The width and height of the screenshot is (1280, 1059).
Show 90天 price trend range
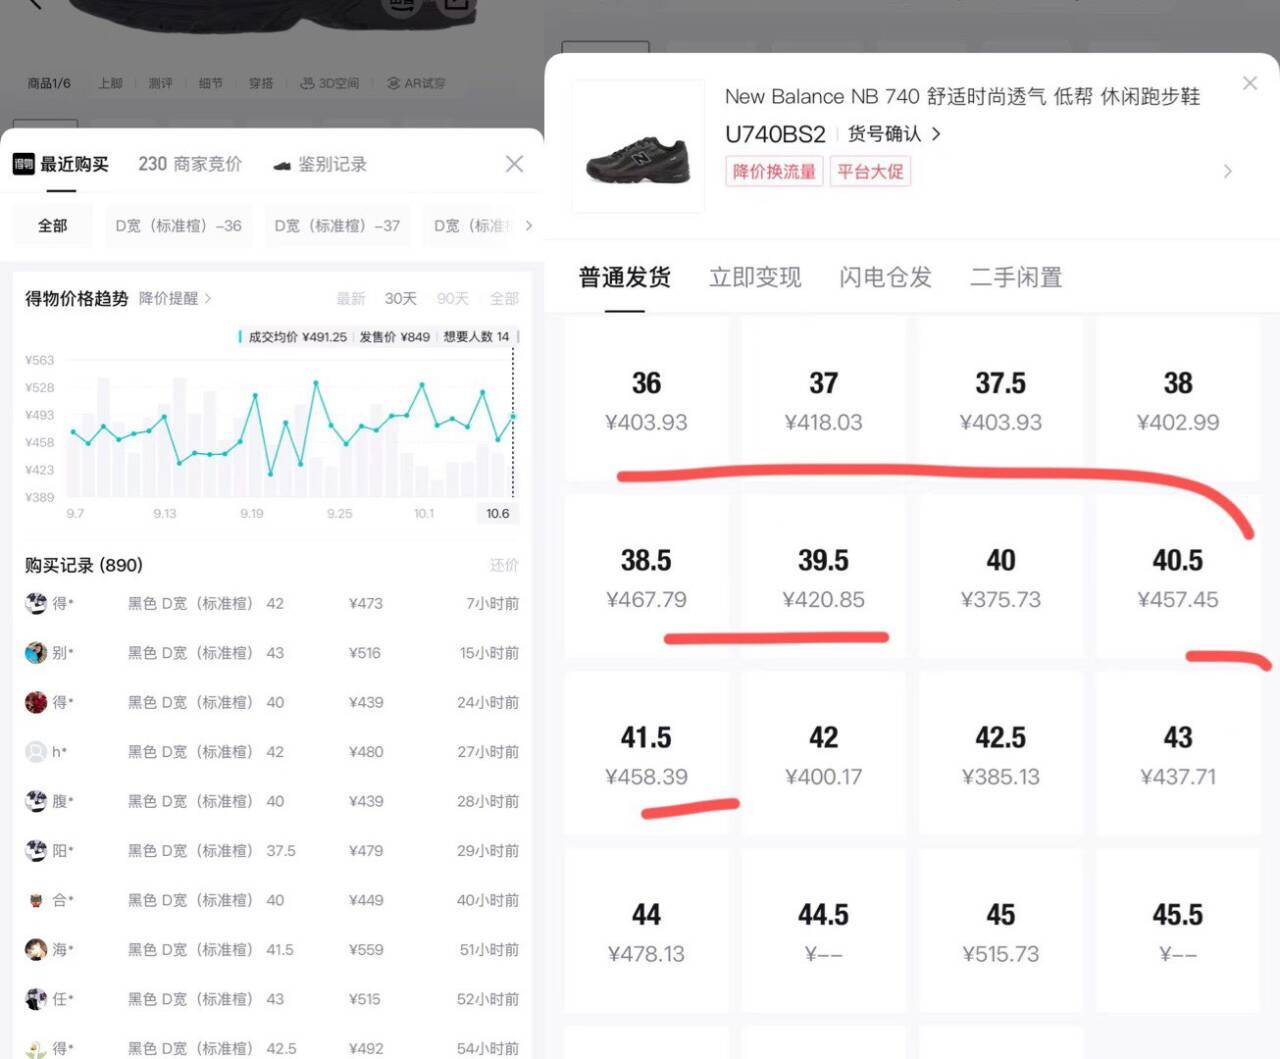pos(452,298)
